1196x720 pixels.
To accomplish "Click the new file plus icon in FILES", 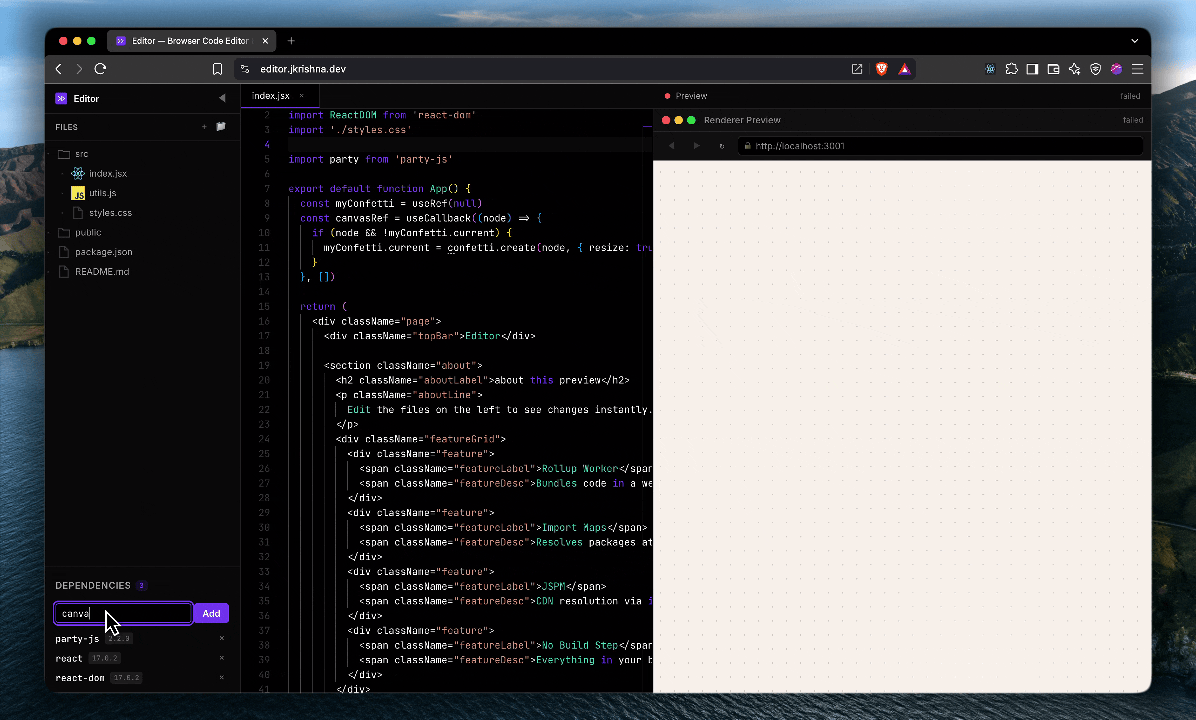I will 204,127.
